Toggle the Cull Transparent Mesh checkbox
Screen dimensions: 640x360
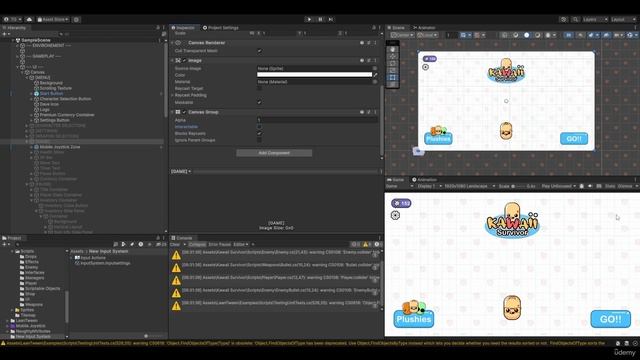tap(259, 51)
